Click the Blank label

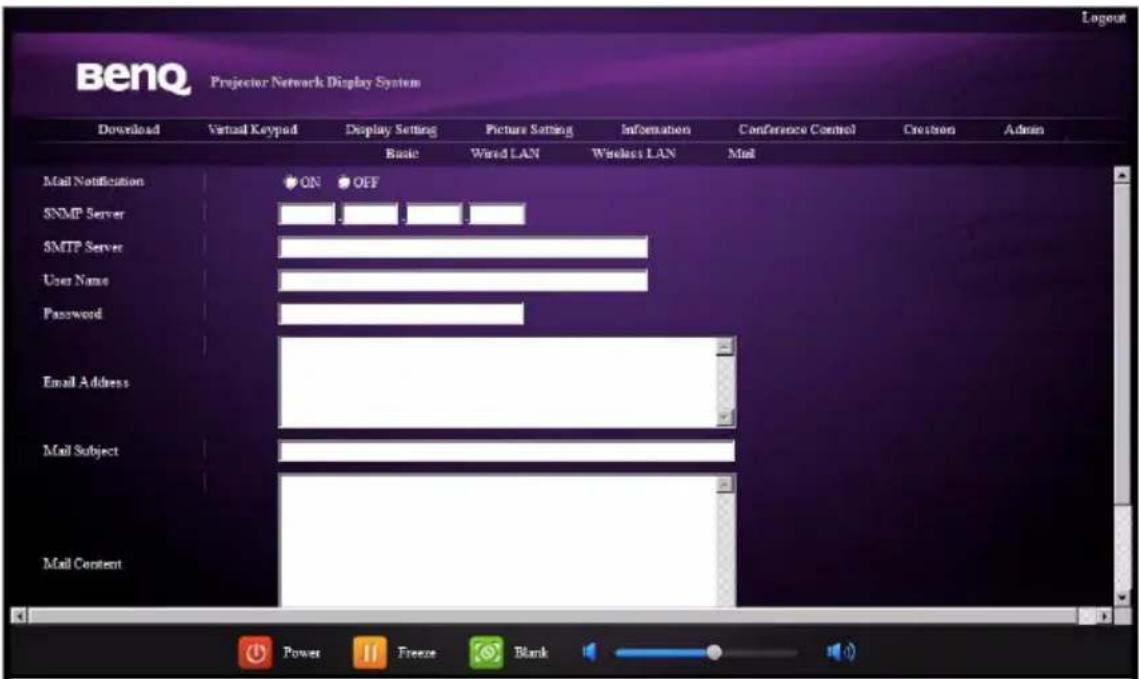[531, 652]
